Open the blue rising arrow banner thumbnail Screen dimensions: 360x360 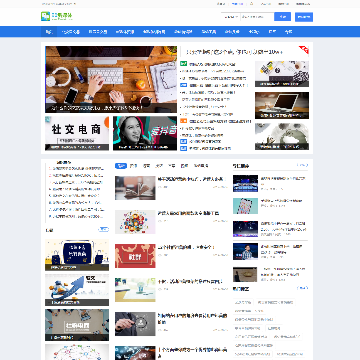[x=77, y=290]
